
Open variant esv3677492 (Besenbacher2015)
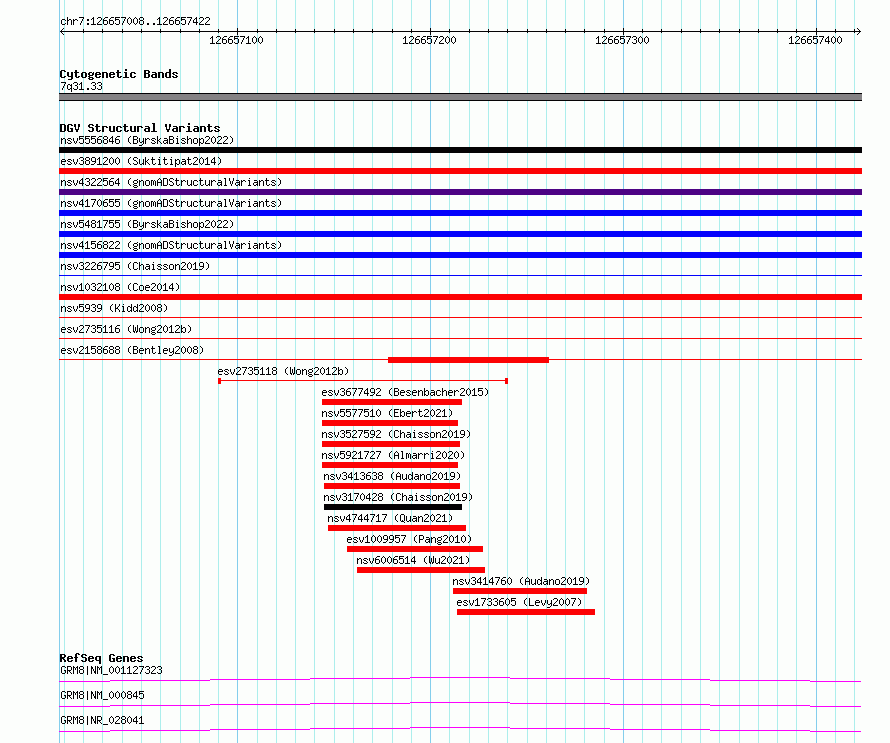click(x=405, y=392)
